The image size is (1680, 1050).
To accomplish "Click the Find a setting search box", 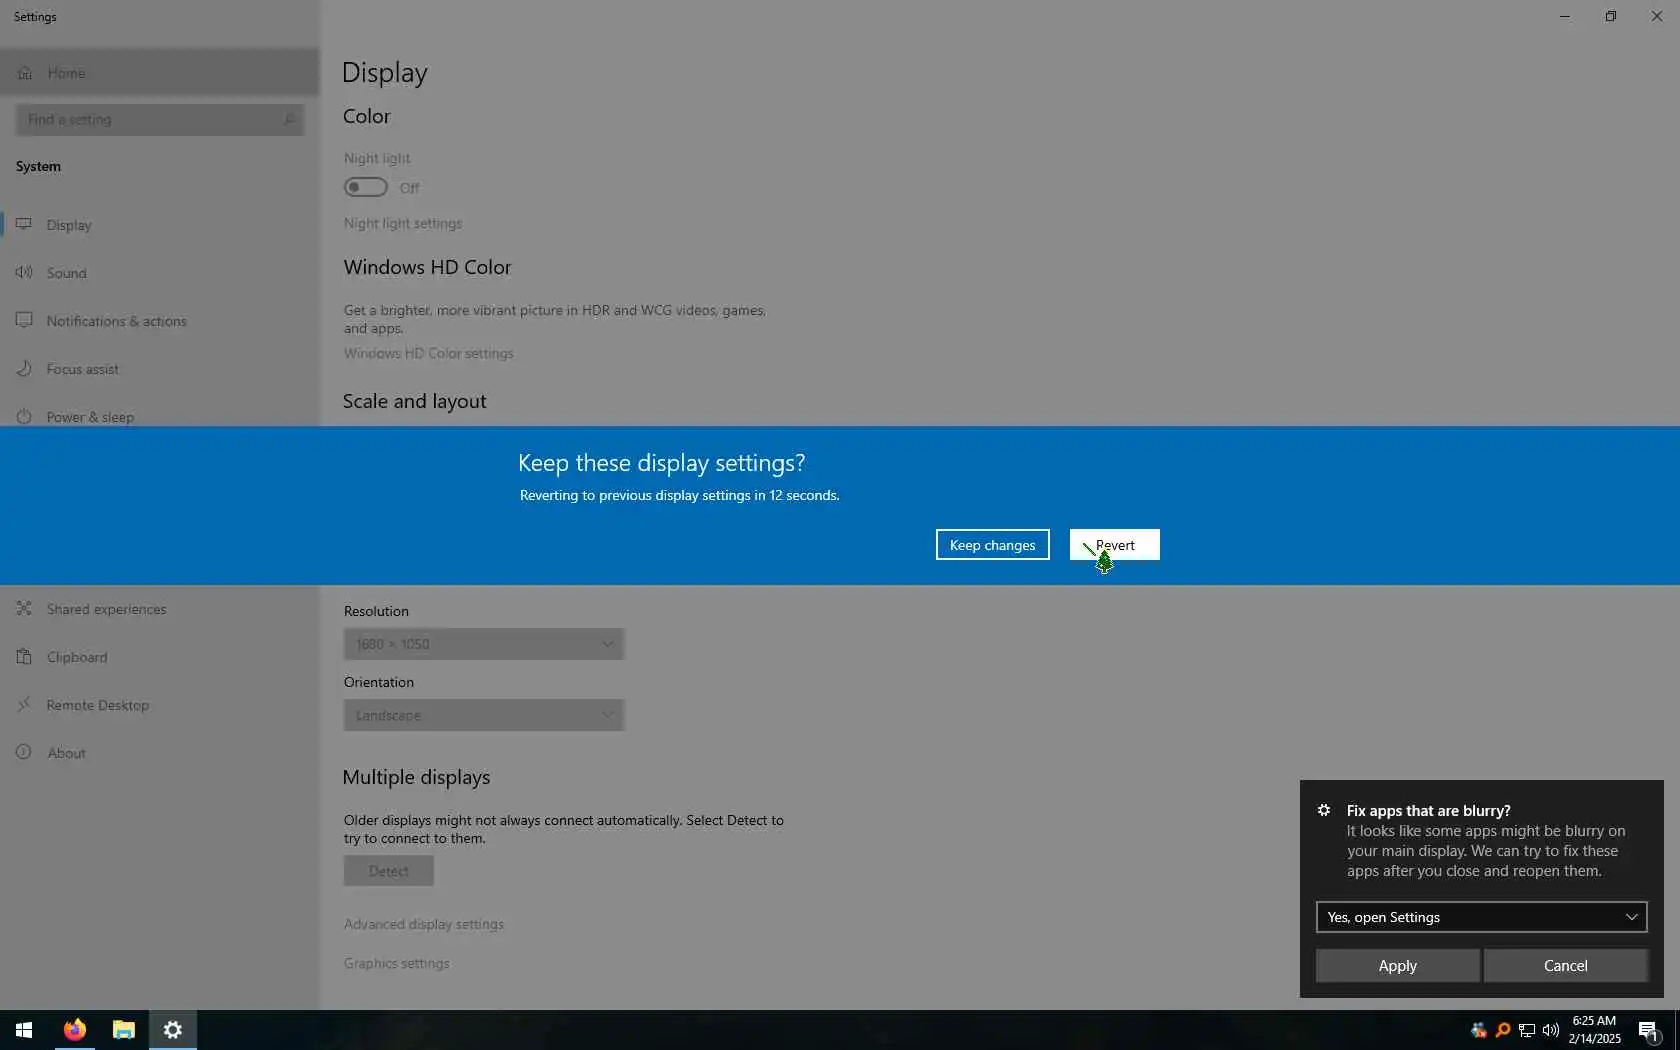I will coord(160,120).
